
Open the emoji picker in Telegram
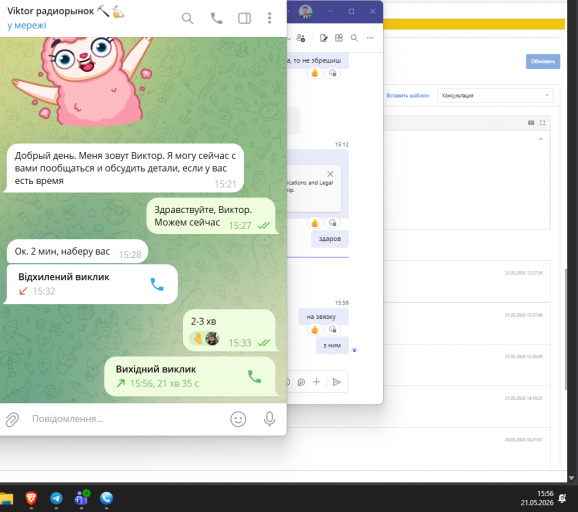click(238, 419)
